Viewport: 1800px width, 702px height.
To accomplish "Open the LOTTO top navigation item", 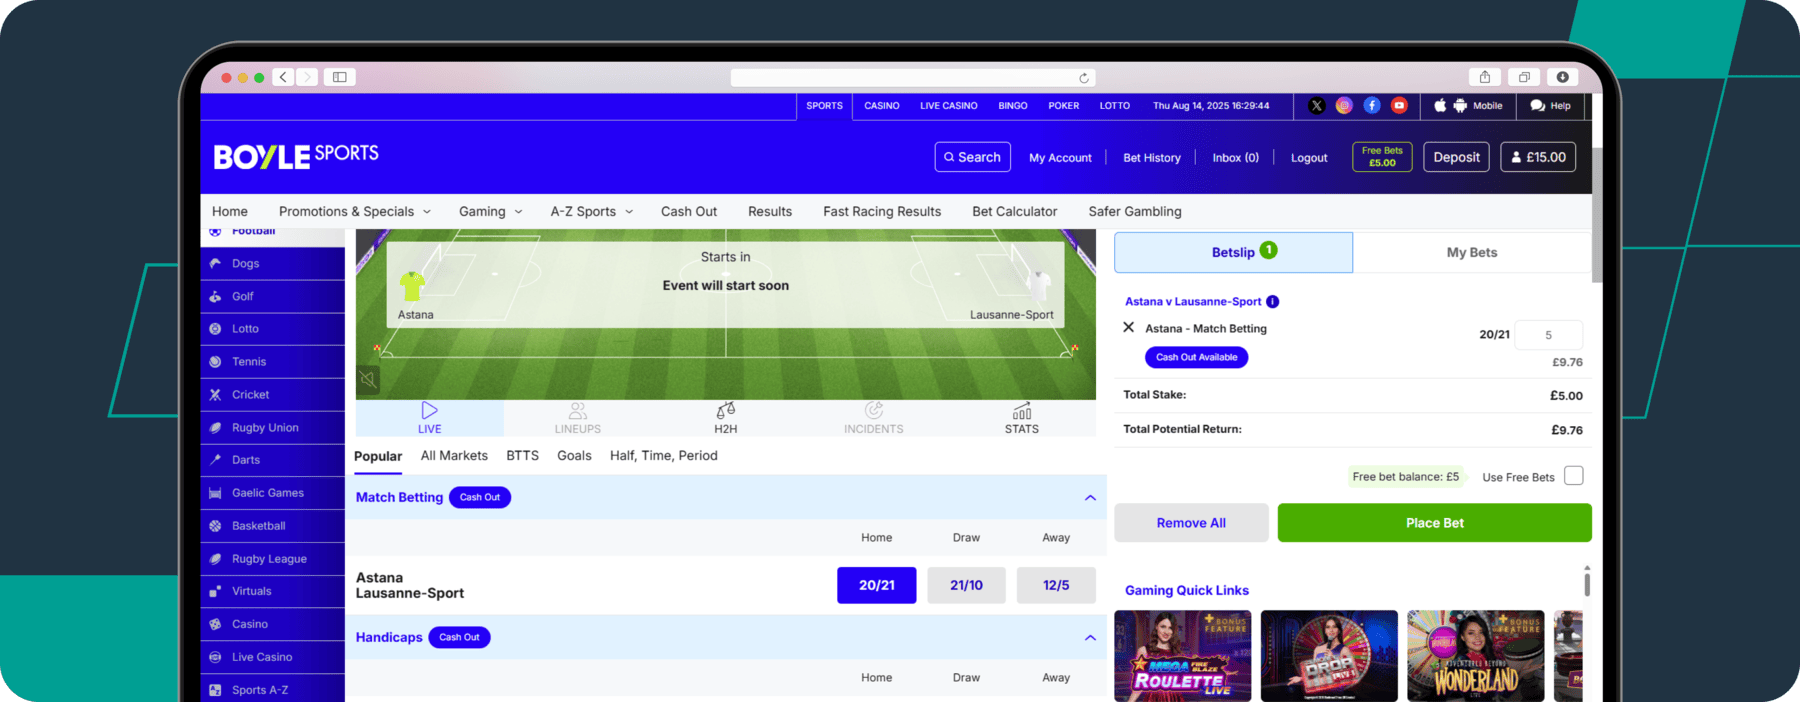I will 1115,105.
